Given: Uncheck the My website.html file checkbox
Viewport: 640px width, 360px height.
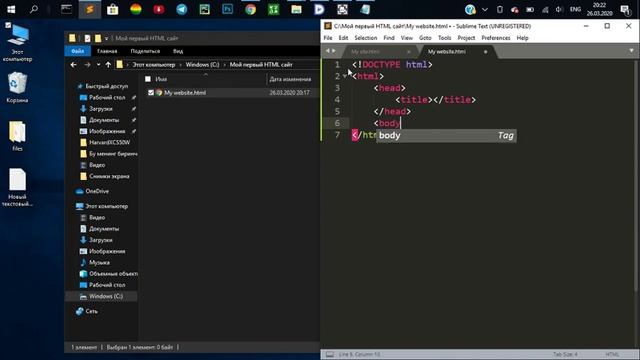Looking at the screenshot, I should pyautogui.click(x=151, y=93).
